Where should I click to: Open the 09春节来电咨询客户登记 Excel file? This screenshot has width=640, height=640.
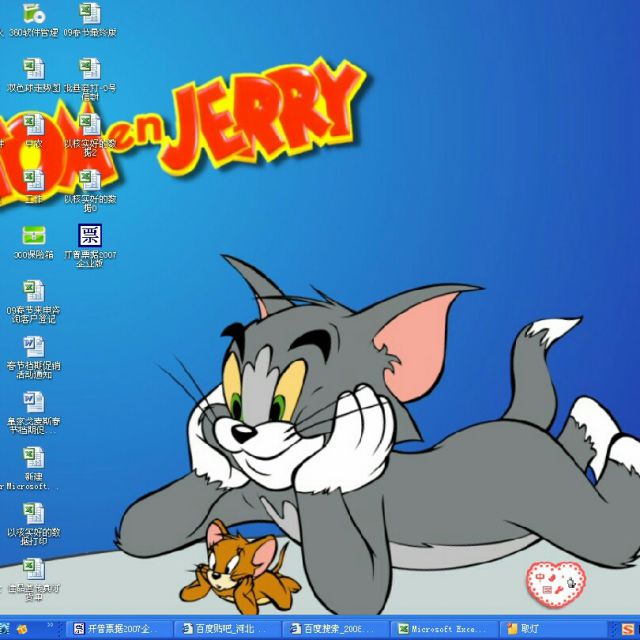34,291
